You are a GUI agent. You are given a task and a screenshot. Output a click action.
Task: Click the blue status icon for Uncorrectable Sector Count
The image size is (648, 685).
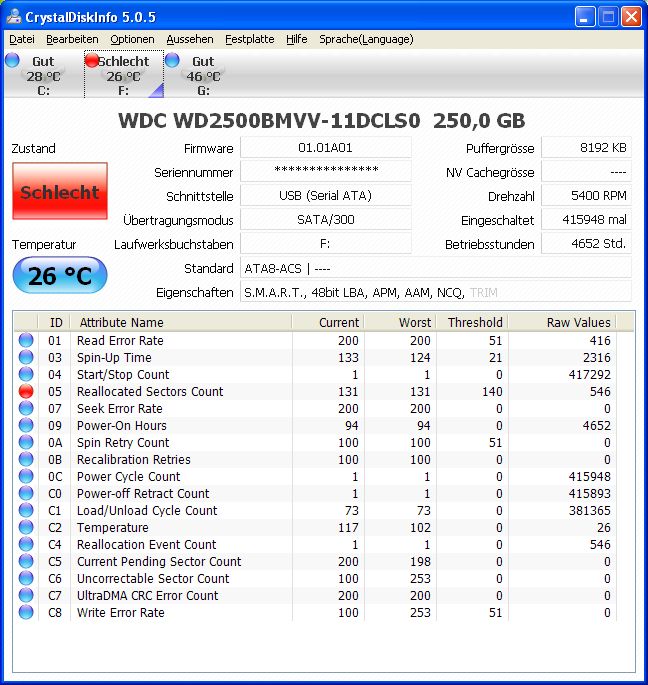[x=26, y=579]
